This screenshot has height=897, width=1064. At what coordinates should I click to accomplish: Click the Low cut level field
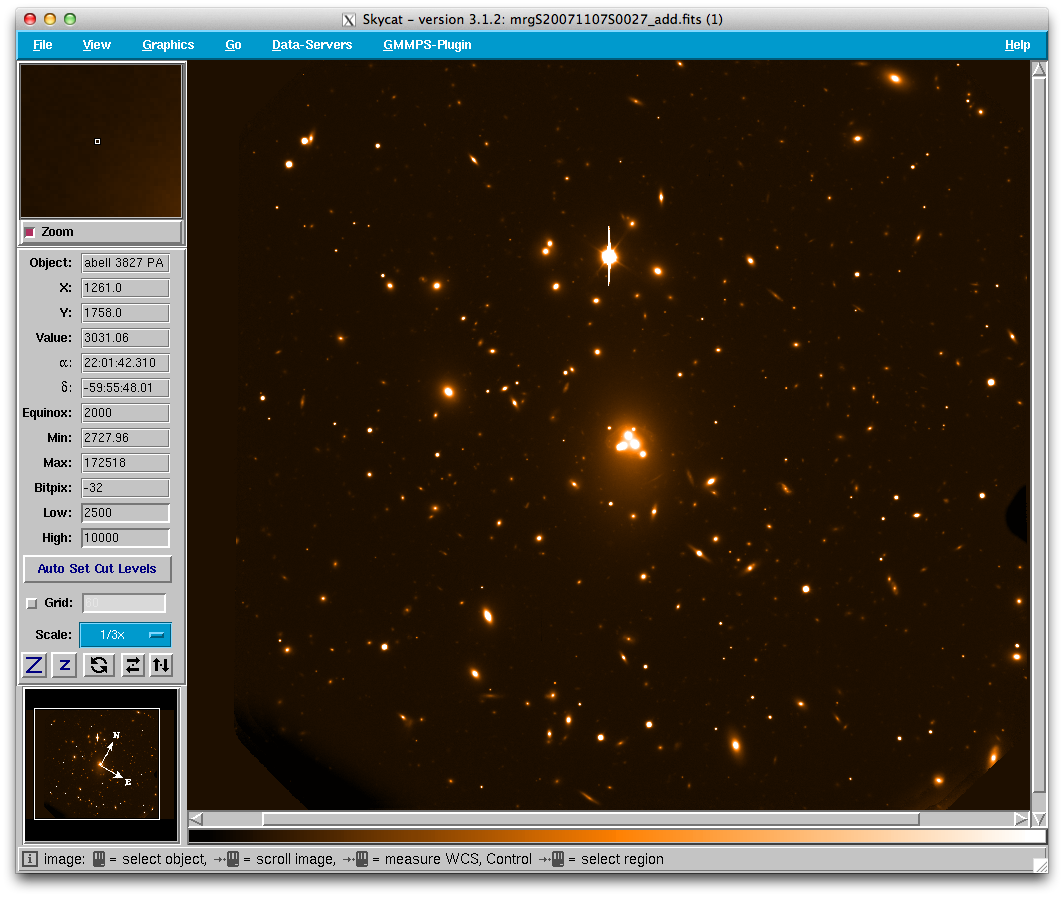(126, 513)
